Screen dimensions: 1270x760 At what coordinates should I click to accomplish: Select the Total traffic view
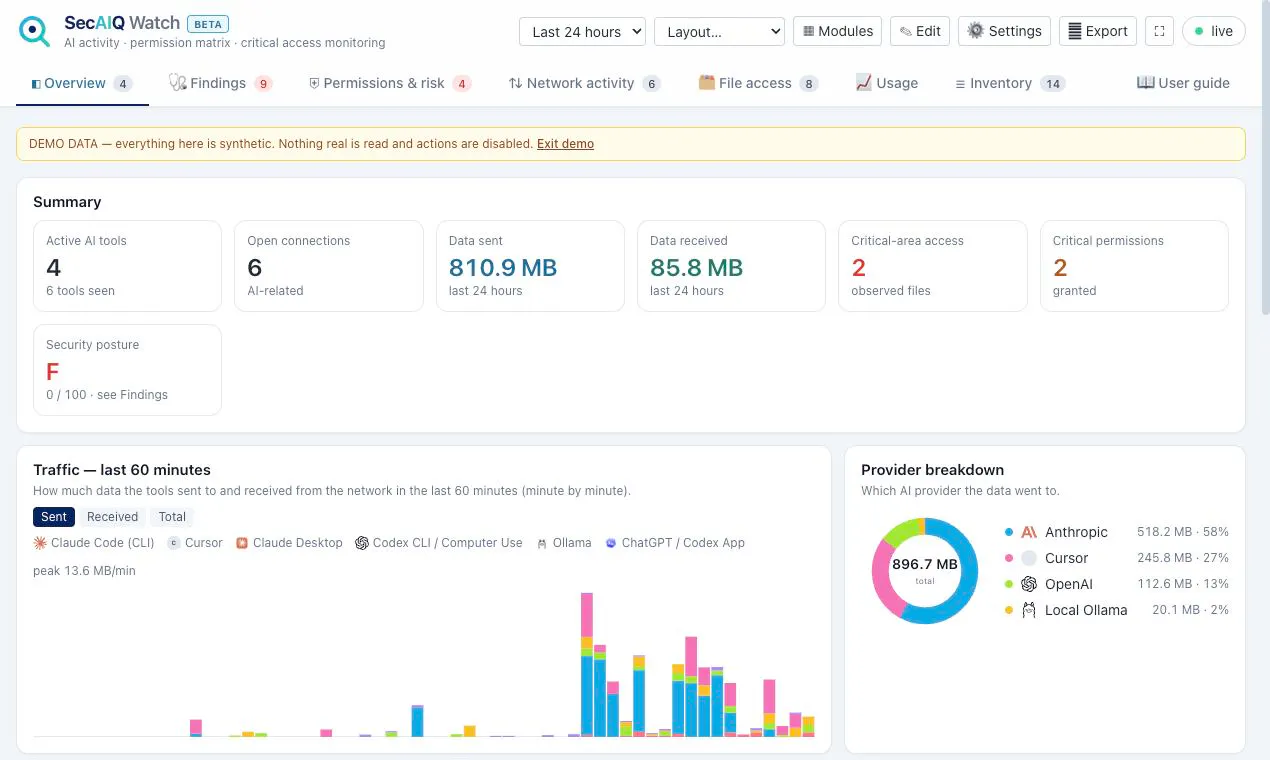point(172,517)
